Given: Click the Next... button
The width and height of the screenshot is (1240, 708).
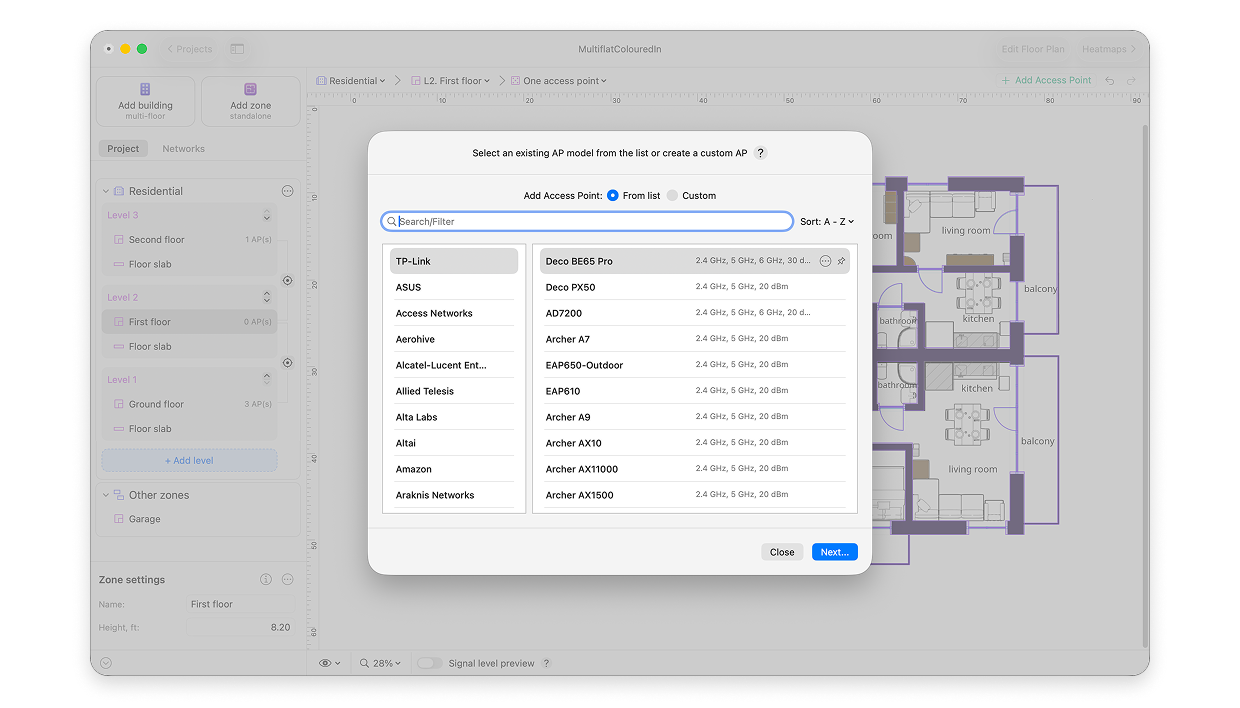Looking at the screenshot, I should click(x=835, y=552).
